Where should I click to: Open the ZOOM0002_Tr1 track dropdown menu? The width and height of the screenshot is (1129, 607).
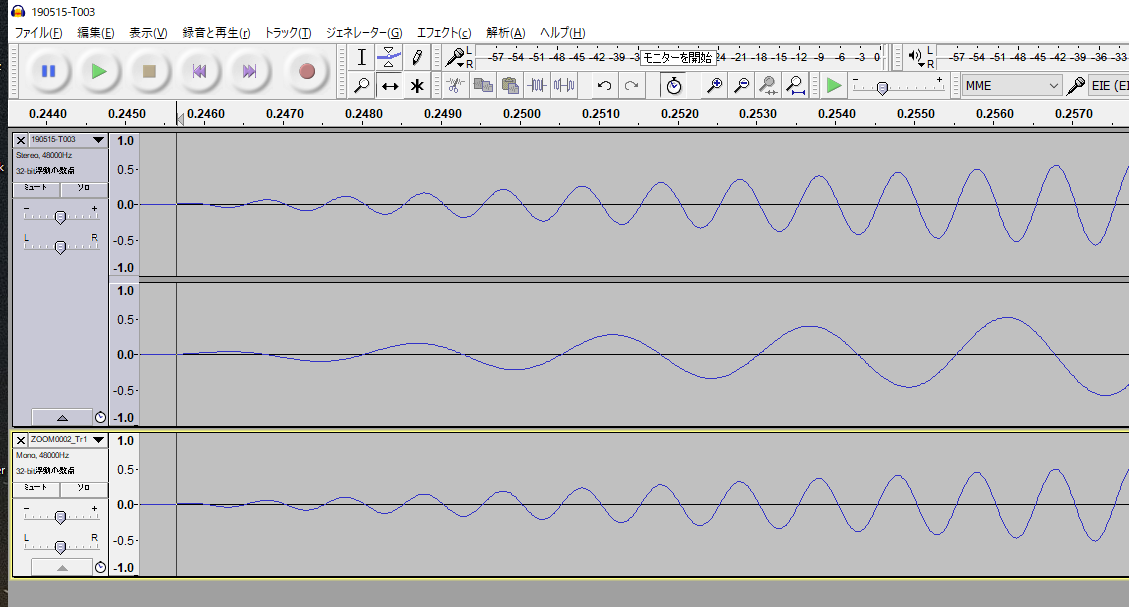(97, 440)
